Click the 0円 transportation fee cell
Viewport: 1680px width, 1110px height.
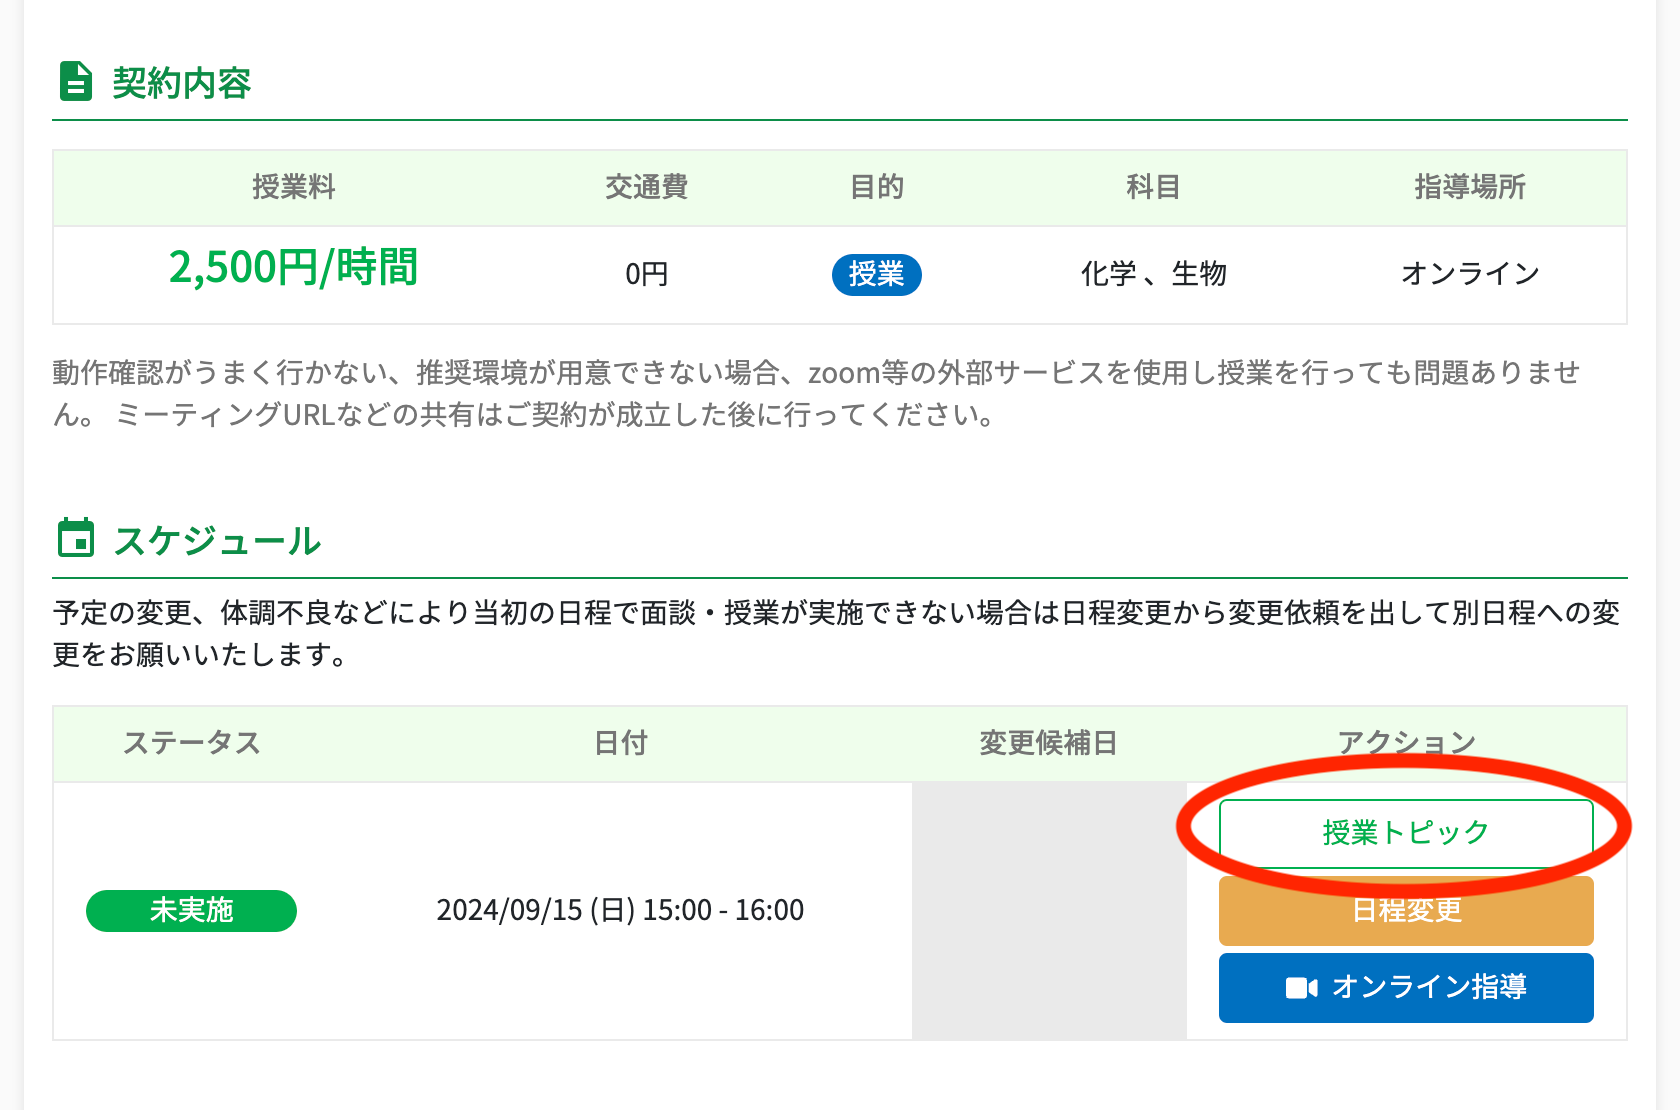click(x=646, y=274)
